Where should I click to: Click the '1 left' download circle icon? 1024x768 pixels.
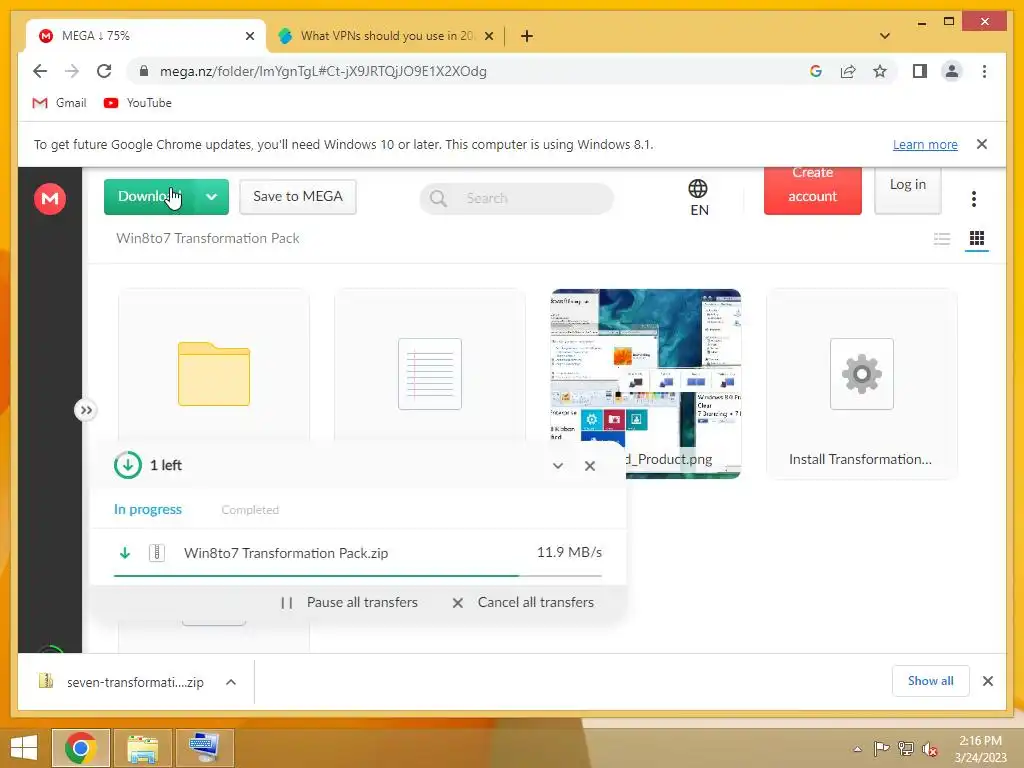tap(127, 465)
